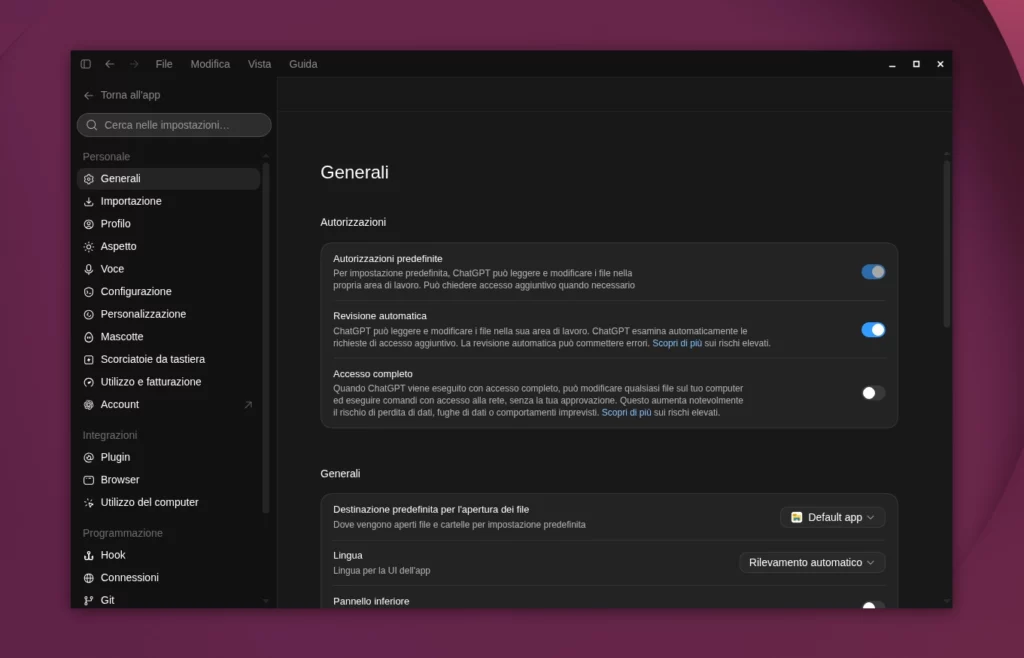Click the icon beside Plugin

click(x=89, y=458)
